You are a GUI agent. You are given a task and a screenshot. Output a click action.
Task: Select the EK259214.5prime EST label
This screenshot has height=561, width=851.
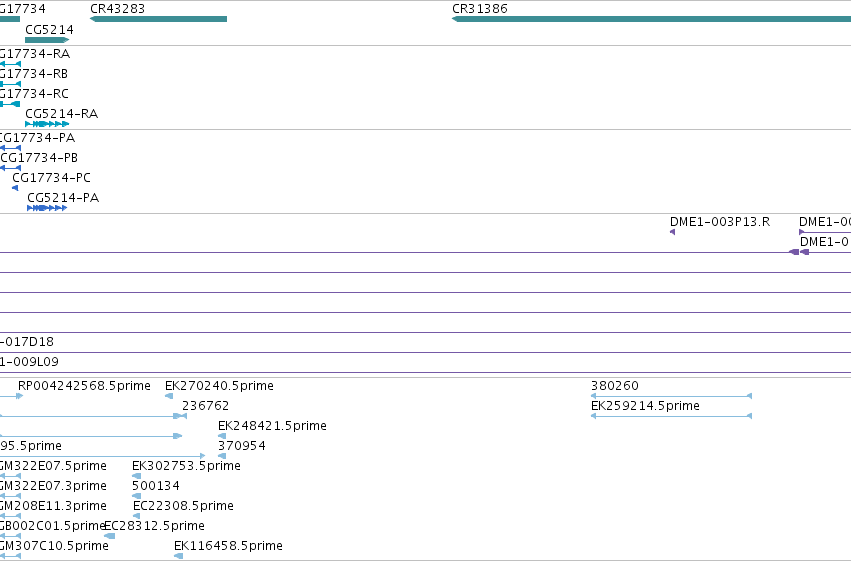coord(645,405)
